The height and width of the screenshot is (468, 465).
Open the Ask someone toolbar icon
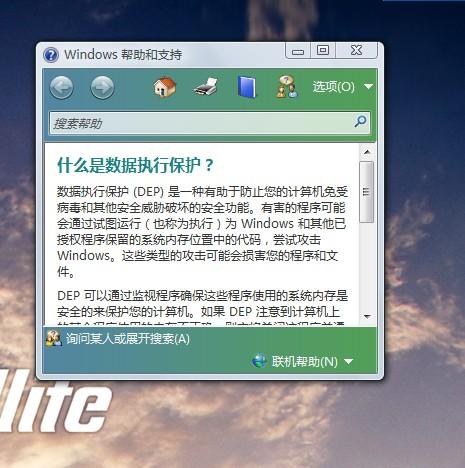coord(287,87)
